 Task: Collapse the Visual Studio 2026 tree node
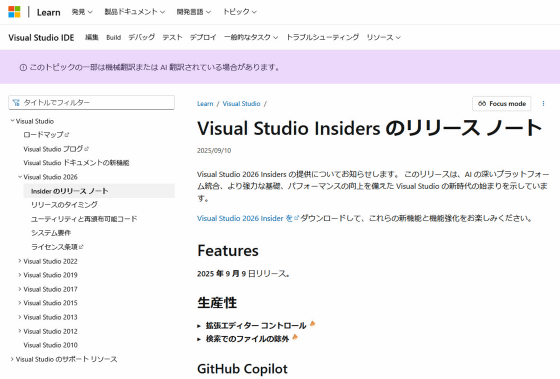pyautogui.click(x=20, y=177)
